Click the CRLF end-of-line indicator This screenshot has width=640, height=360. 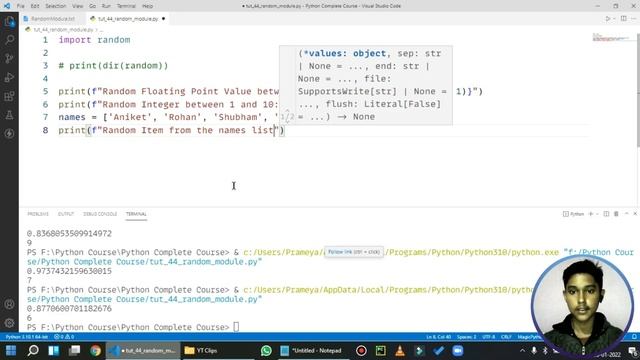(x=507, y=337)
